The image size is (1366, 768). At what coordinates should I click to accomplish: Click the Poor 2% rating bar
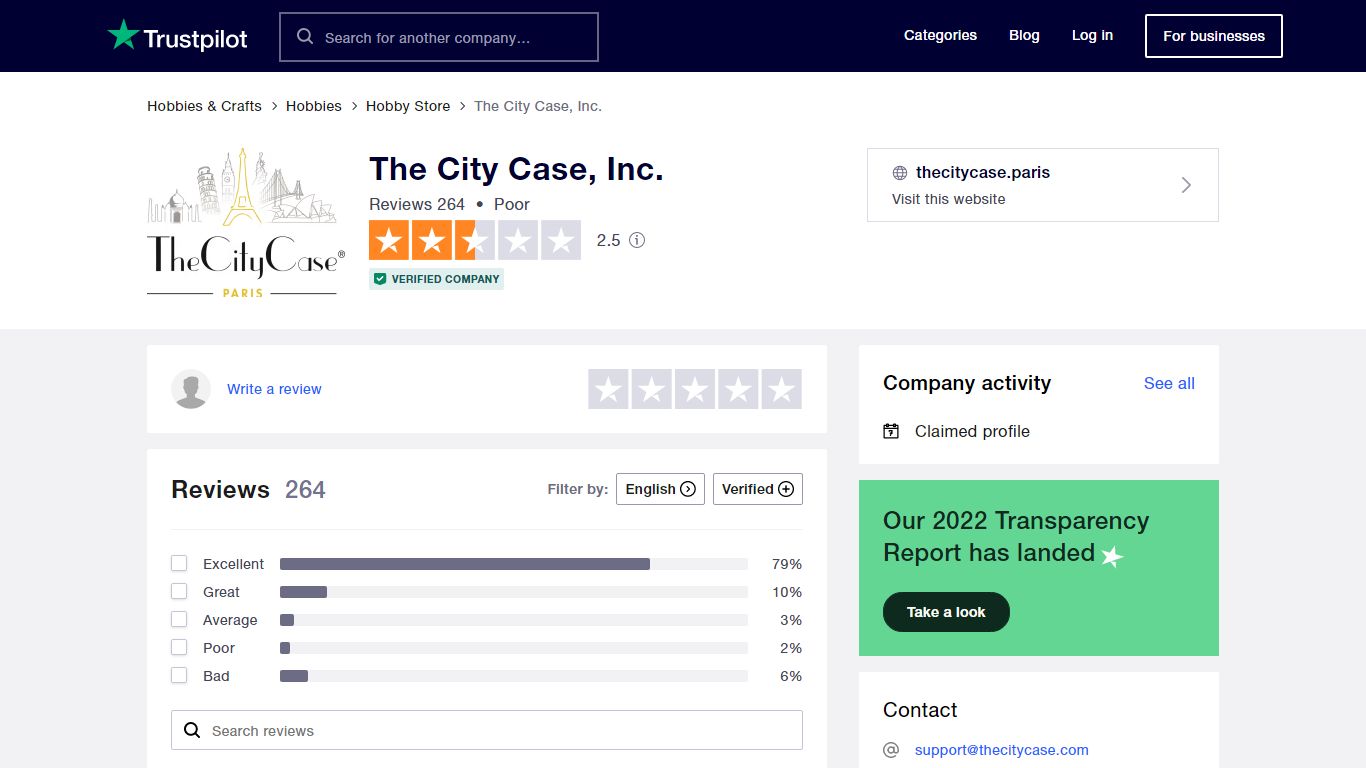point(514,648)
